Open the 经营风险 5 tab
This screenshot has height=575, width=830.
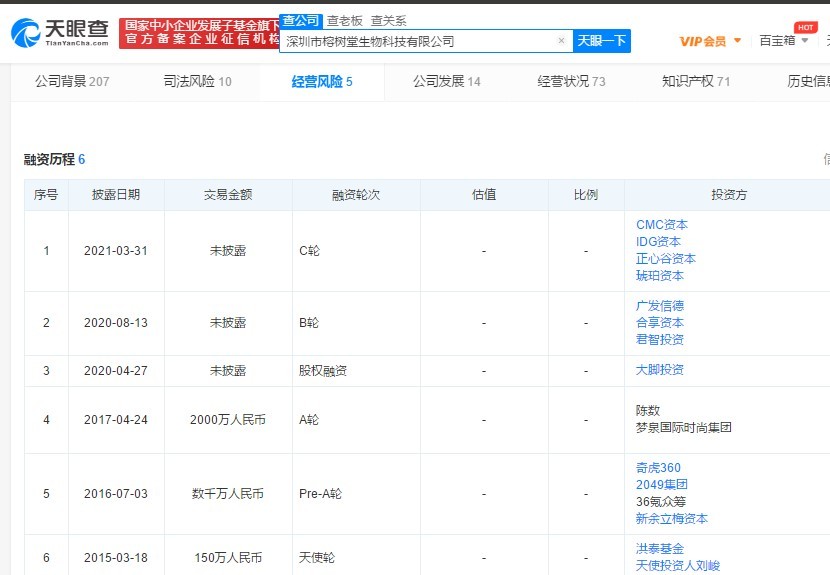(x=322, y=82)
